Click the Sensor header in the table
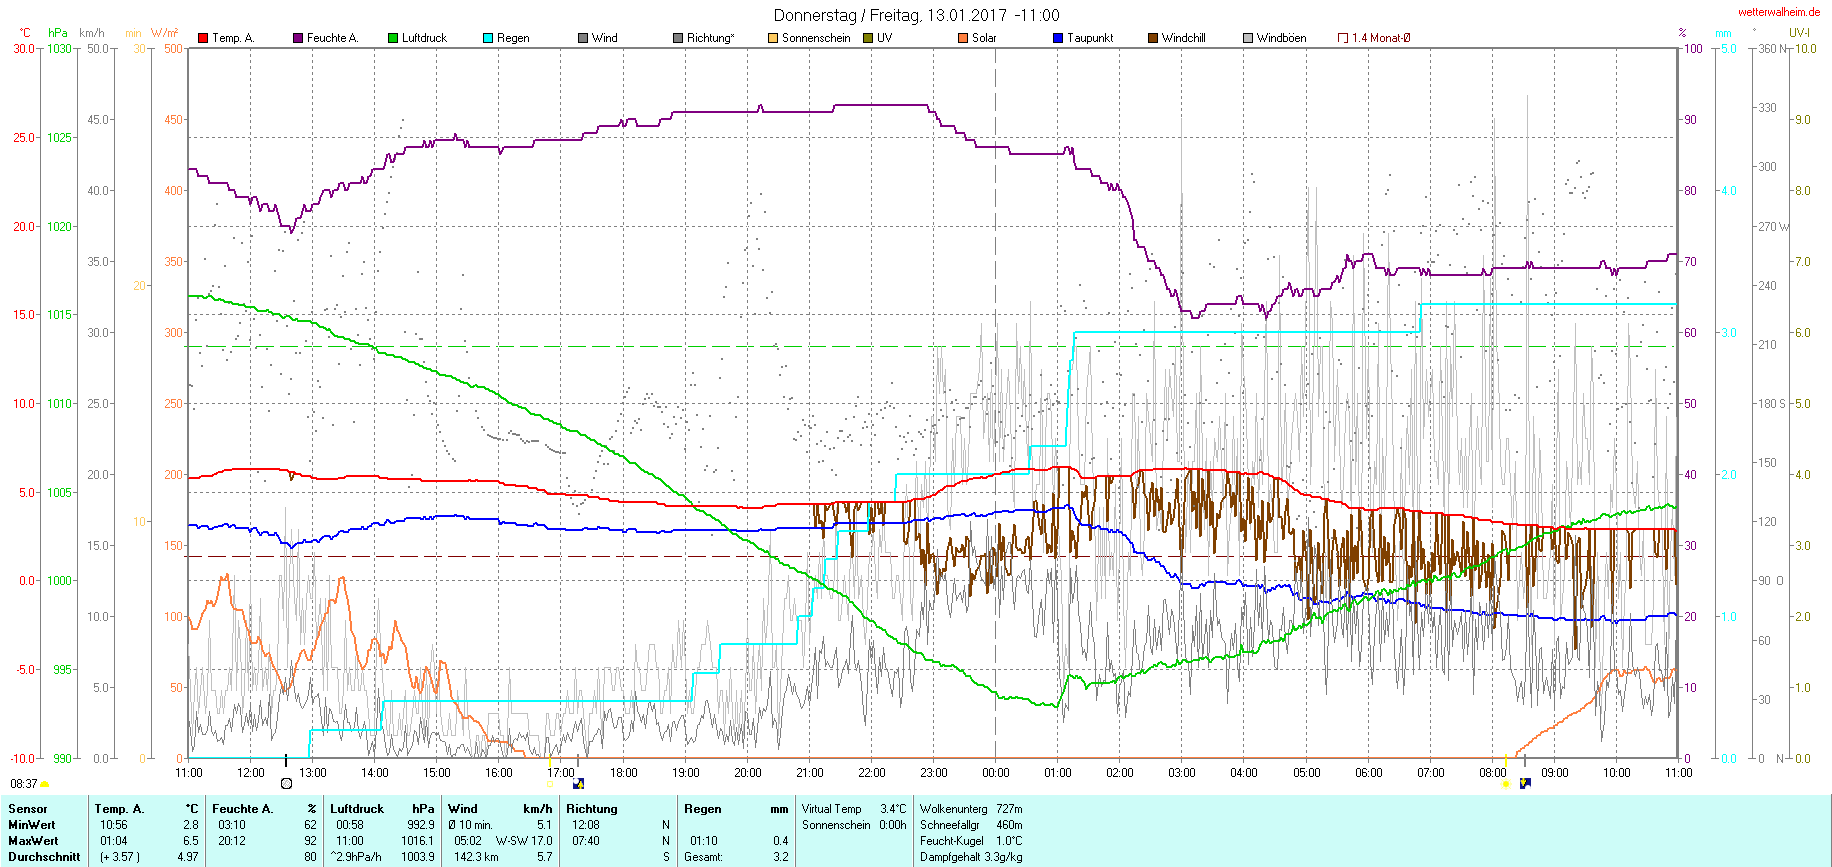 coord(28,809)
